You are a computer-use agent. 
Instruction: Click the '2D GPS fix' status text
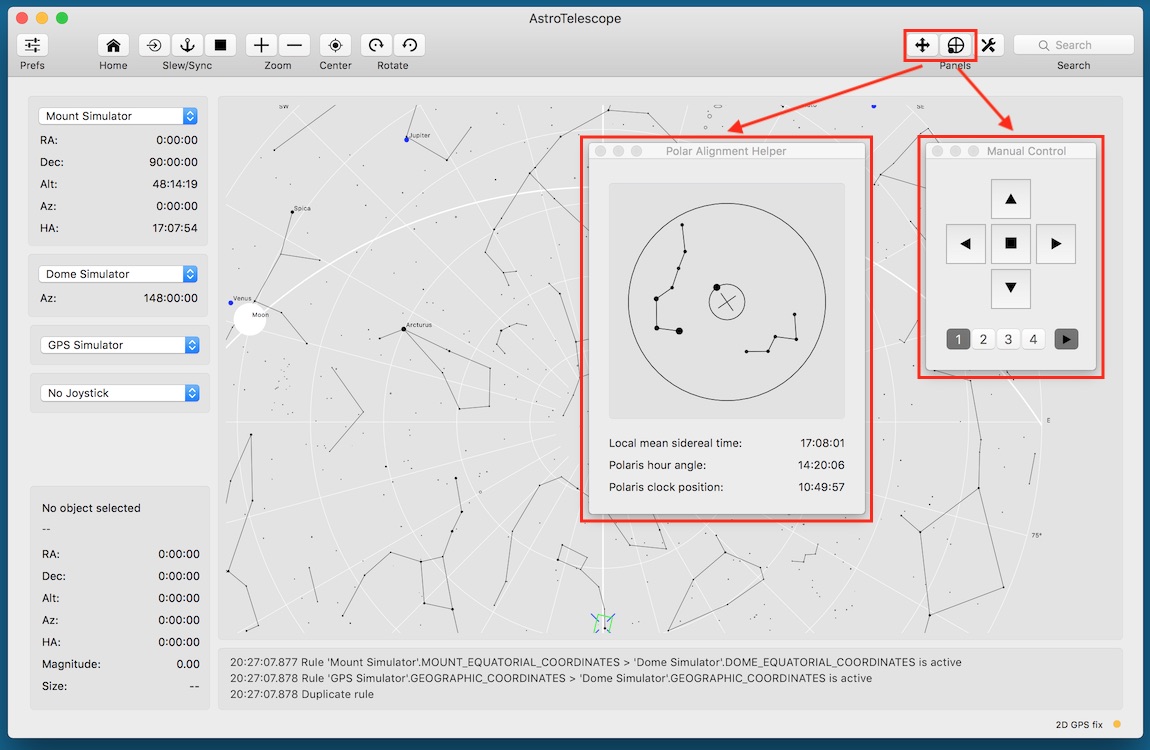pyautogui.click(x=1079, y=724)
